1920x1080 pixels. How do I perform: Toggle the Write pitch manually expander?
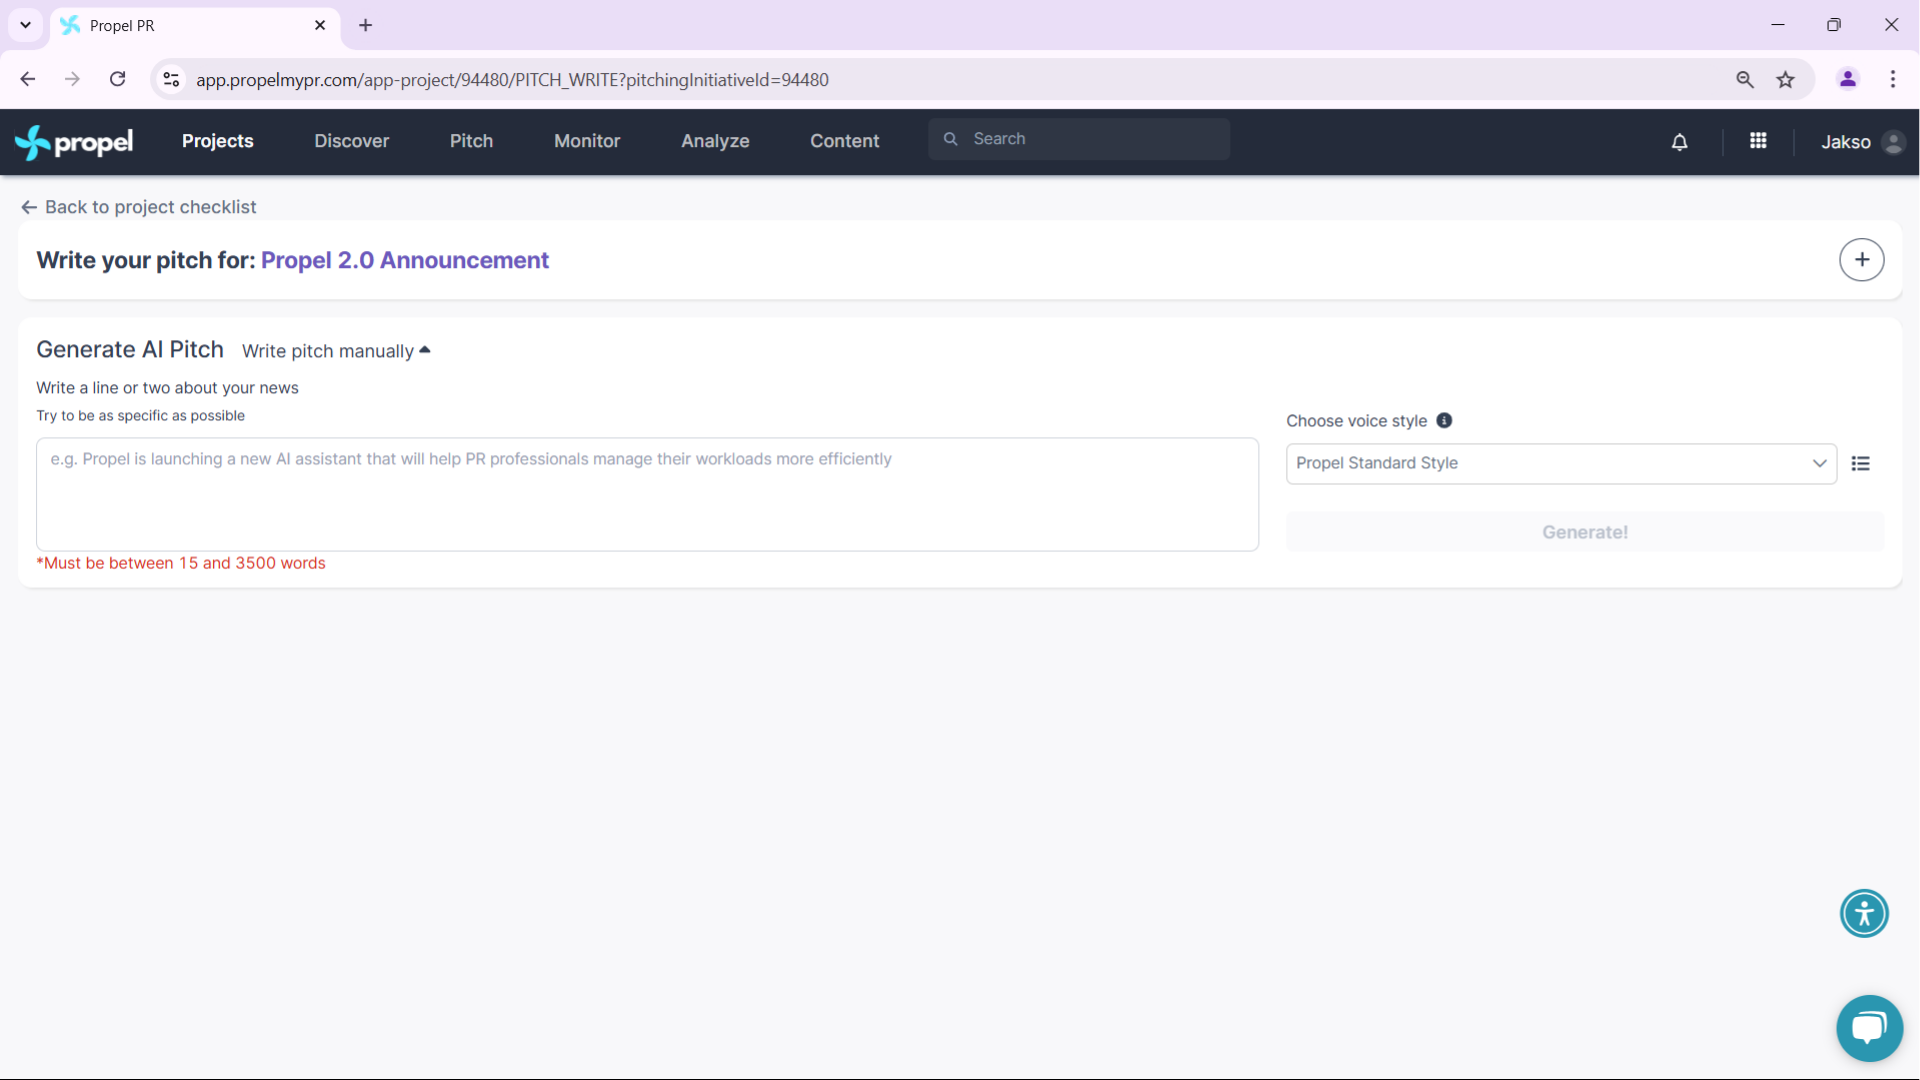(x=336, y=351)
